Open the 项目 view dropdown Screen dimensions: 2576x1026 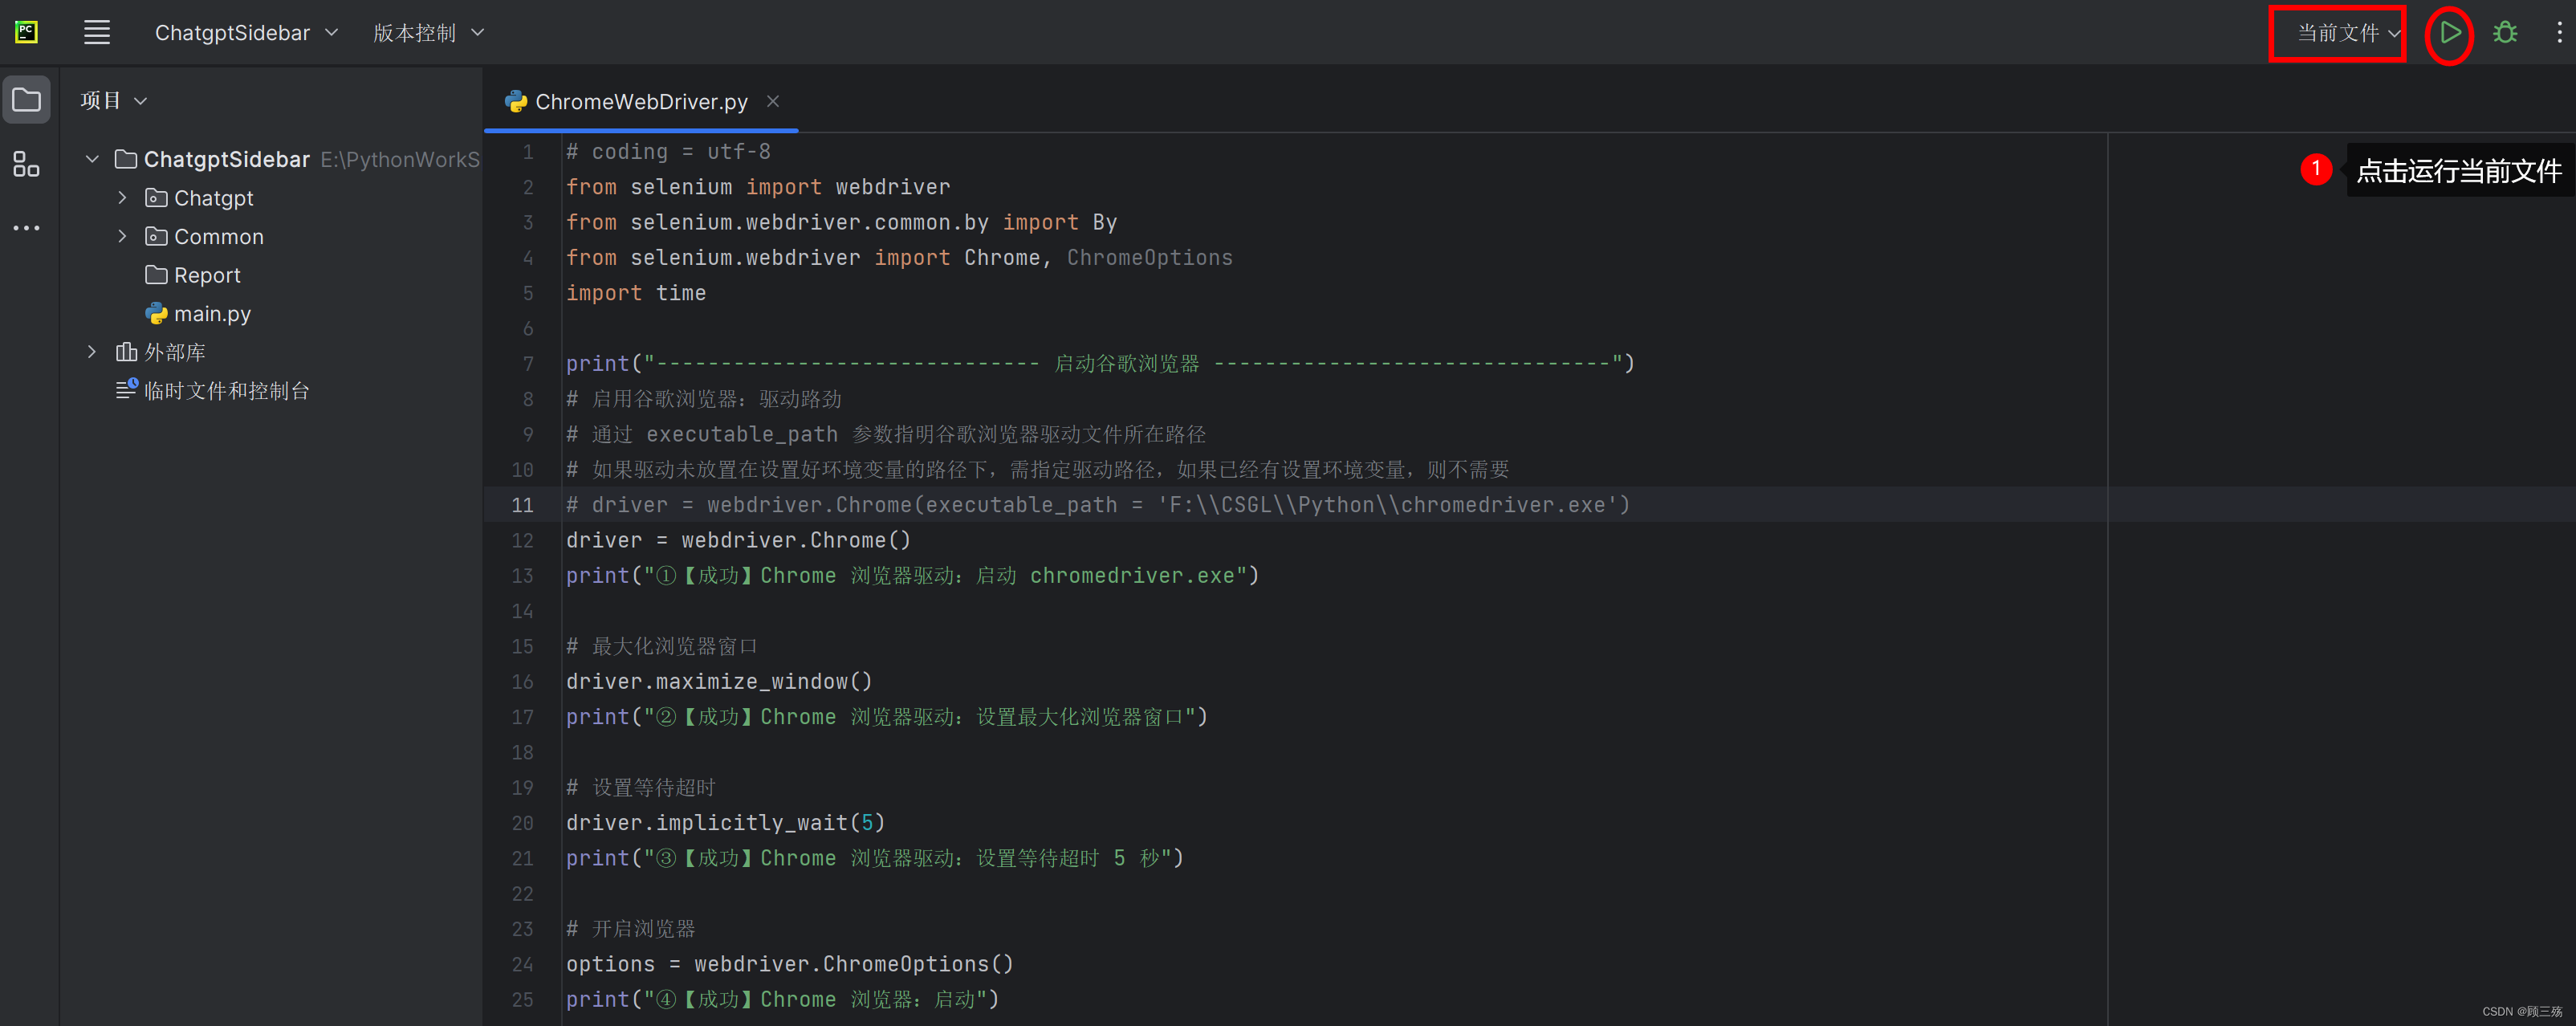click(x=114, y=100)
